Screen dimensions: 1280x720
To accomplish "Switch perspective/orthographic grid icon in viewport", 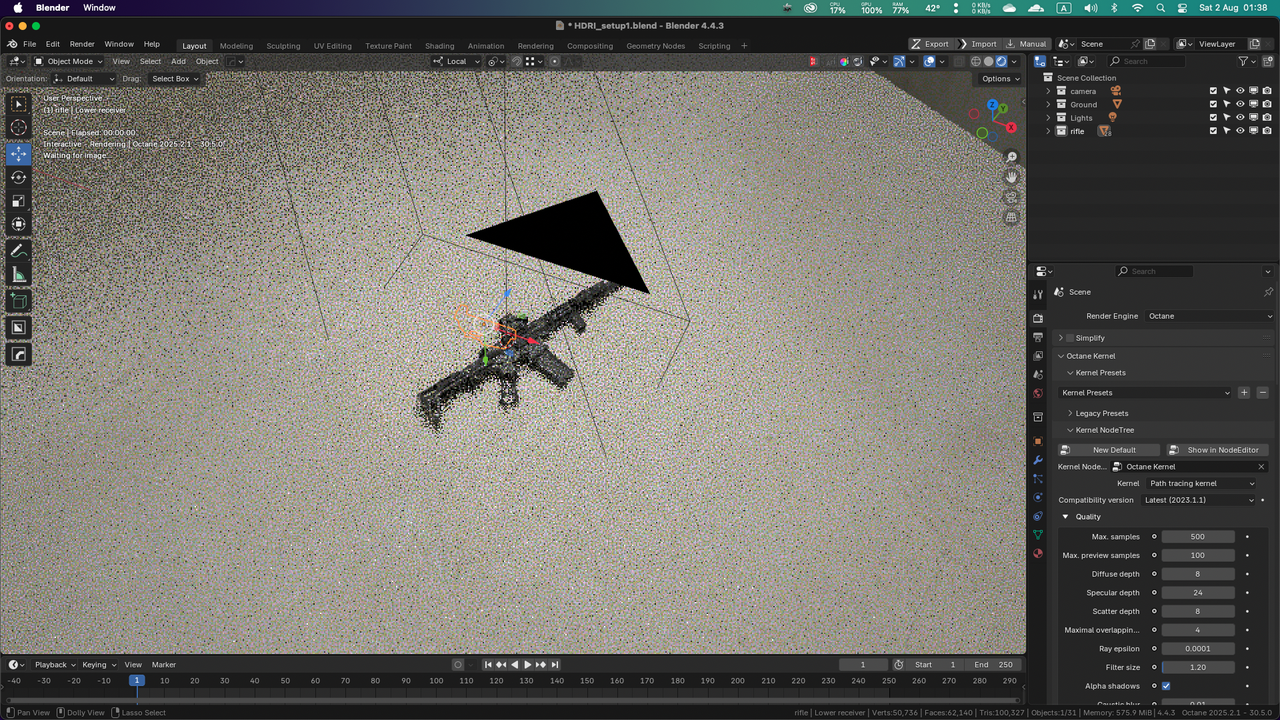I will pos(1012,217).
